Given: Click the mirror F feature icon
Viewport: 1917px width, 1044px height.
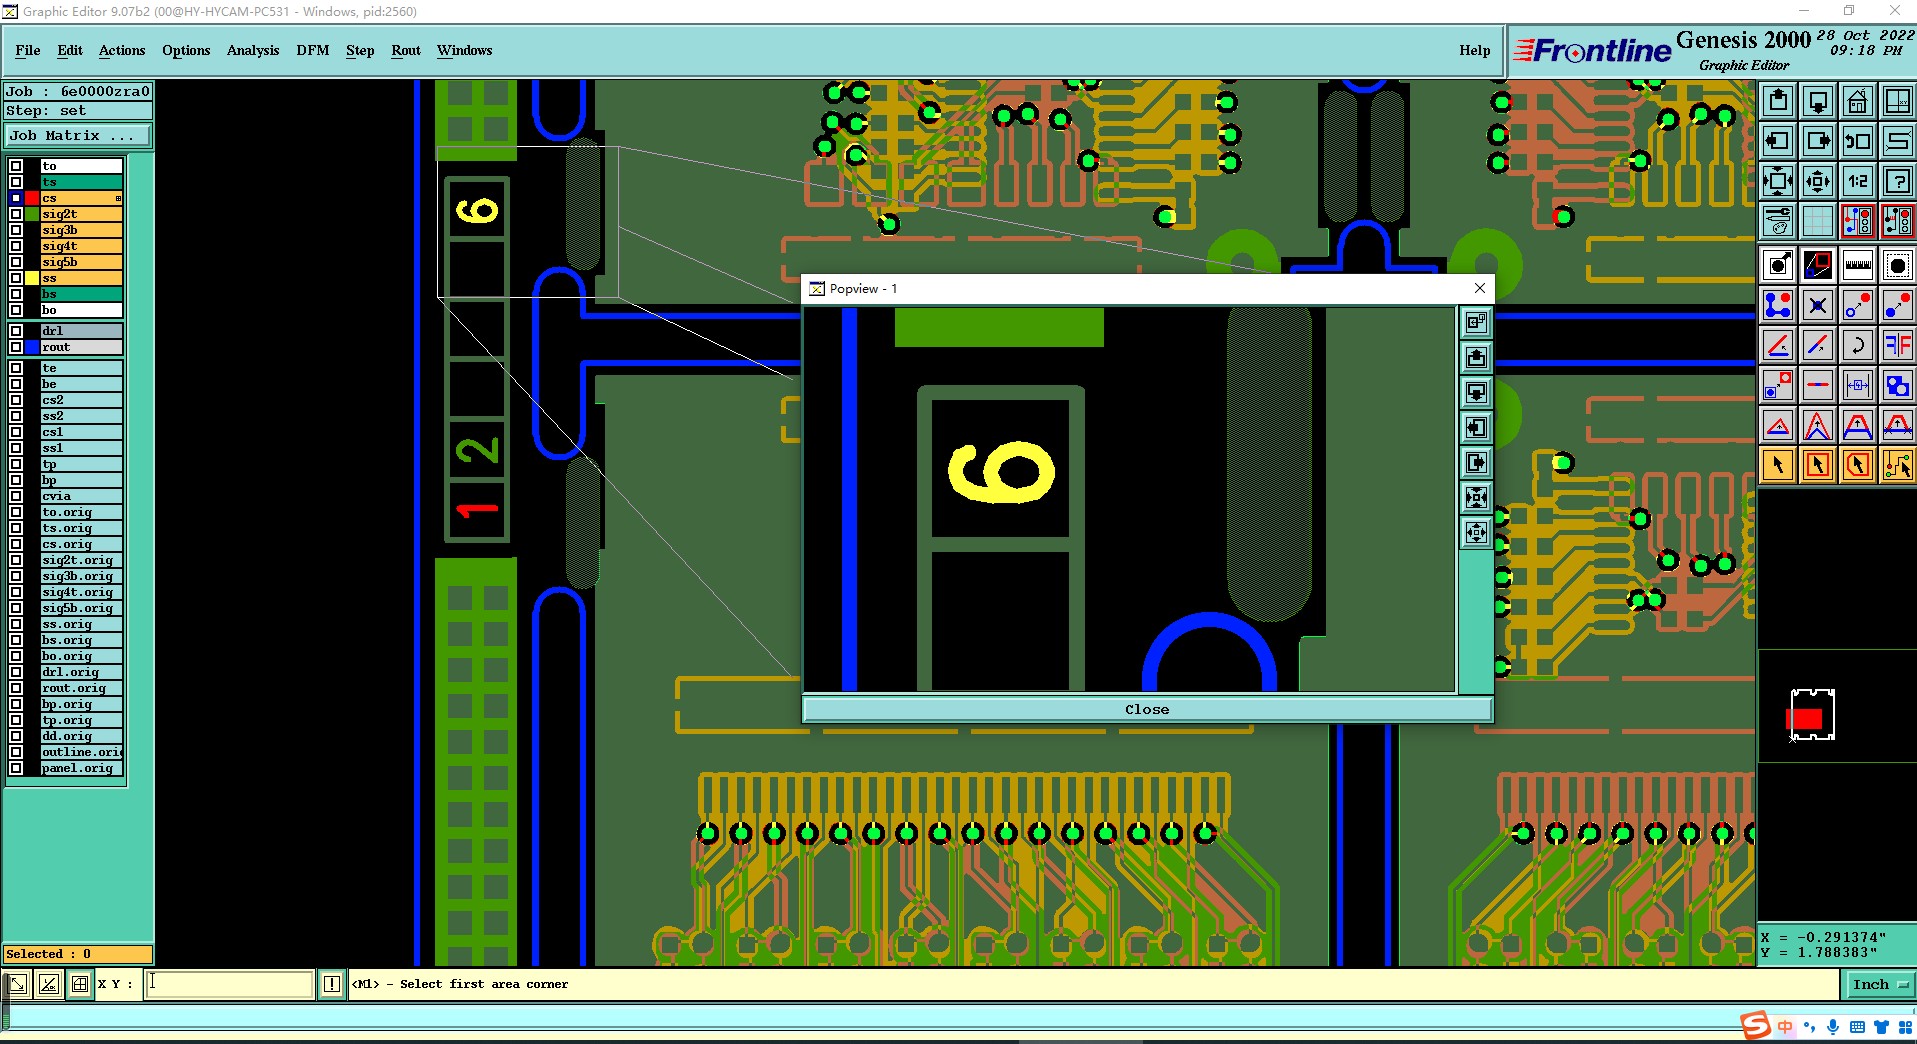Looking at the screenshot, I should 1898,345.
